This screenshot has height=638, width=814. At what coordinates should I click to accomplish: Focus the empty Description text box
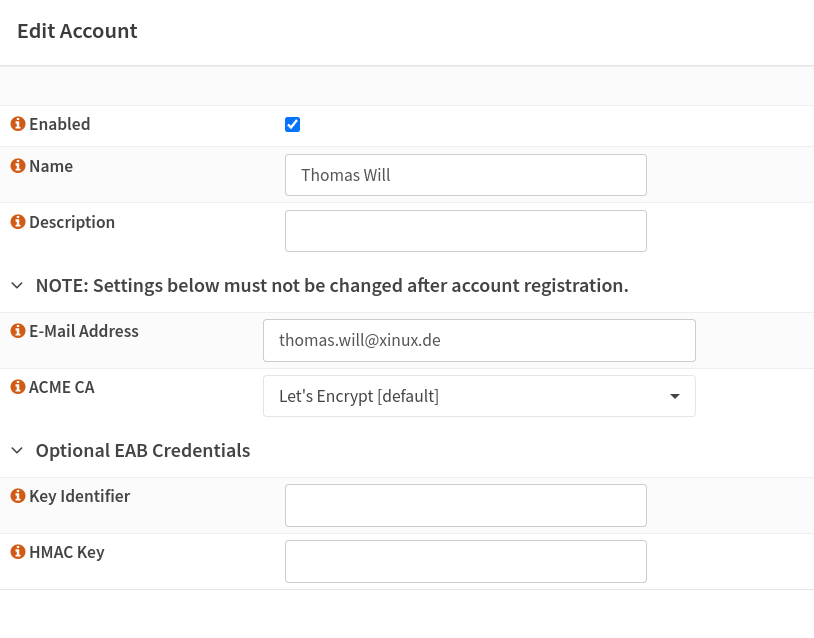[x=465, y=231]
